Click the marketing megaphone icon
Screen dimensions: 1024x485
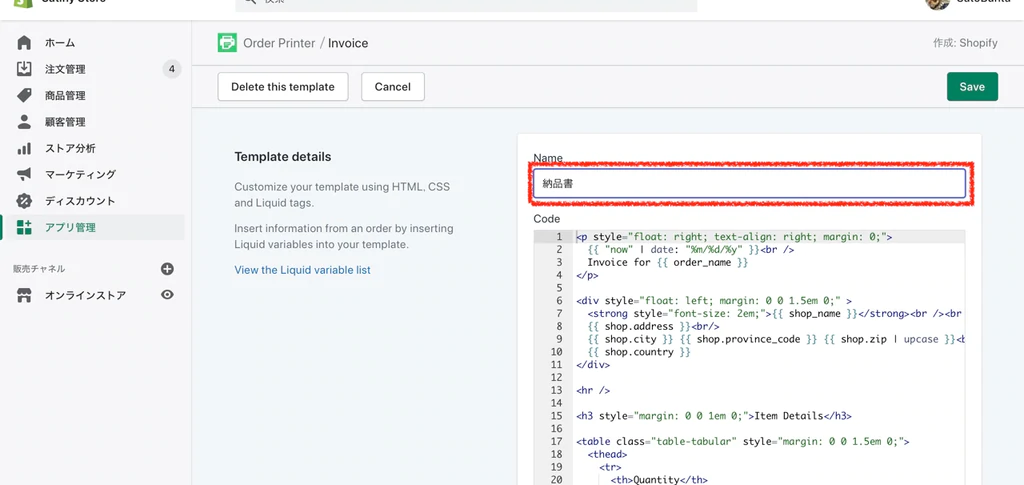click(25, 175)
